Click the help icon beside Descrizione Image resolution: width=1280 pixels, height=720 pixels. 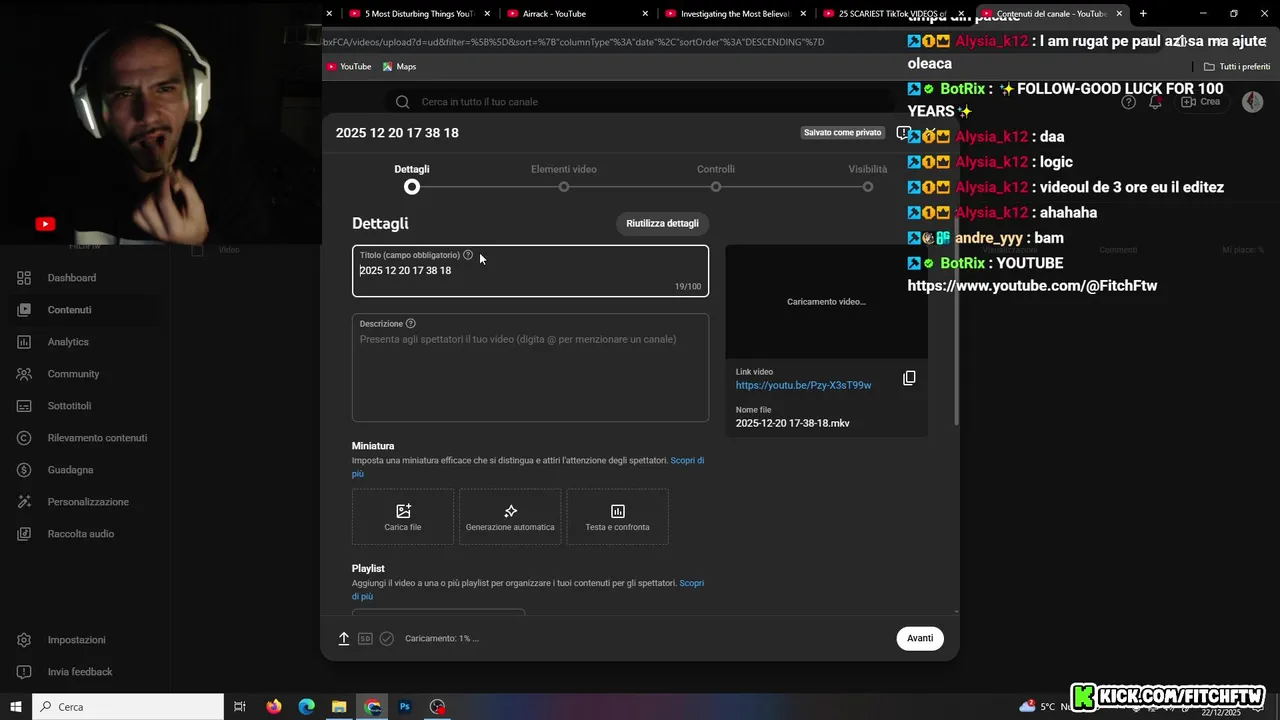411,324
